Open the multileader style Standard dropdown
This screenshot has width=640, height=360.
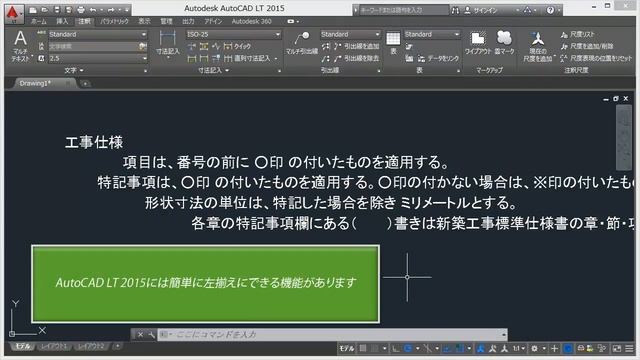[x=350, y=34]
